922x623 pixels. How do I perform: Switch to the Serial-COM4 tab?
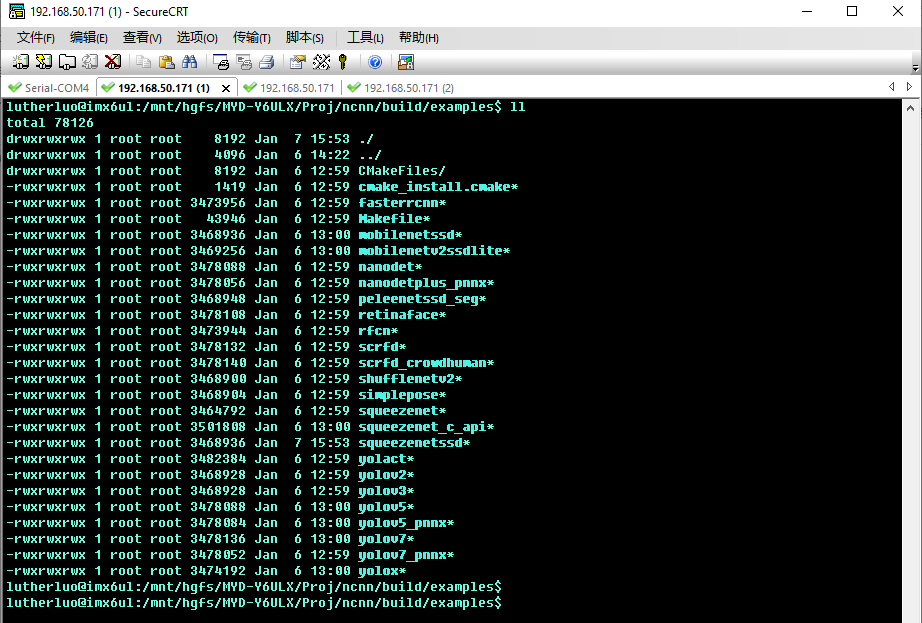48,88
